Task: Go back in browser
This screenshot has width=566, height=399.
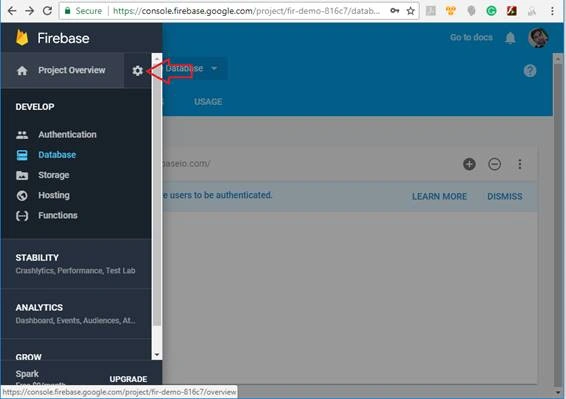Action: (x=12, y=11)
